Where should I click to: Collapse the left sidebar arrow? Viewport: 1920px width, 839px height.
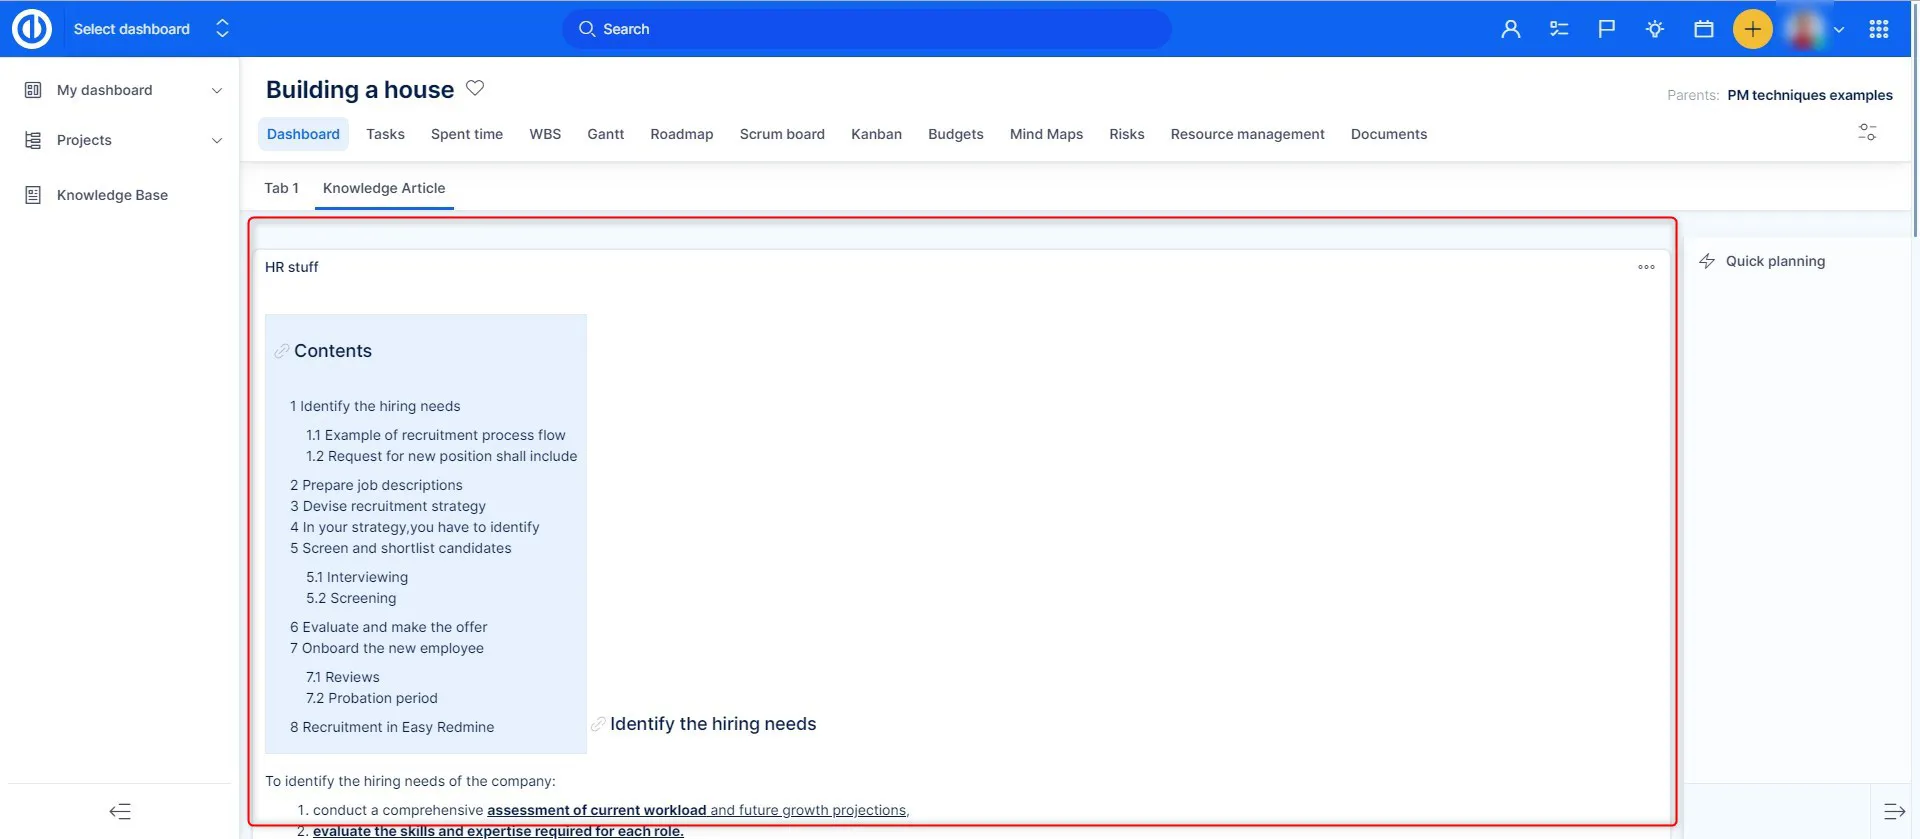tap(120, 811)
